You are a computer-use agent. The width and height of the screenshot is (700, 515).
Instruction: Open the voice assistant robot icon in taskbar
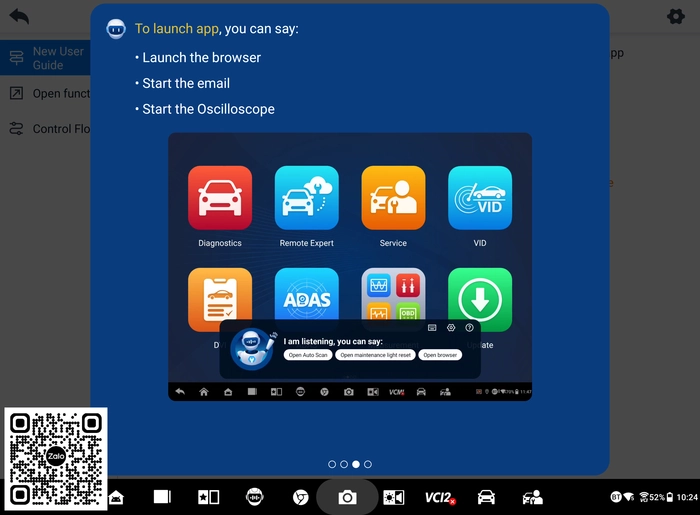tap(254, 497)
